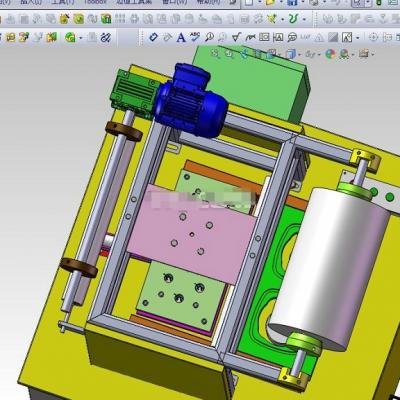
Task: Expand the Apply Scene dropdown arrow
Action: 353,54
